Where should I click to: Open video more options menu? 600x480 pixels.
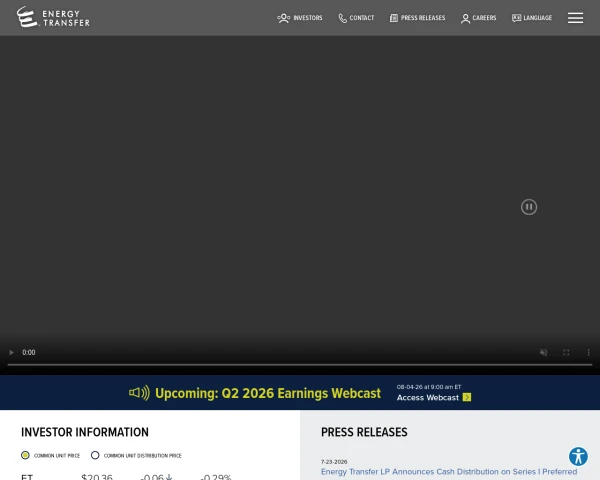tap(589, 352)
